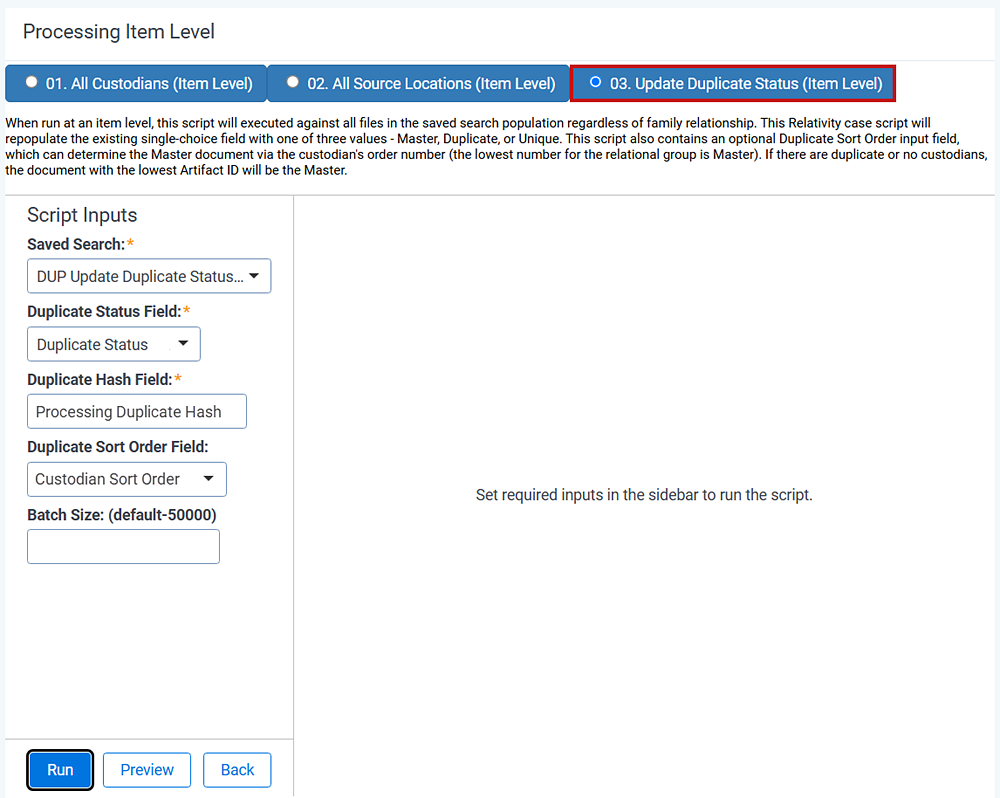Screen dimensions: 1000x798
Task: Click the 'Set required inputs in the sidebar' message
Action: (644, 495)
